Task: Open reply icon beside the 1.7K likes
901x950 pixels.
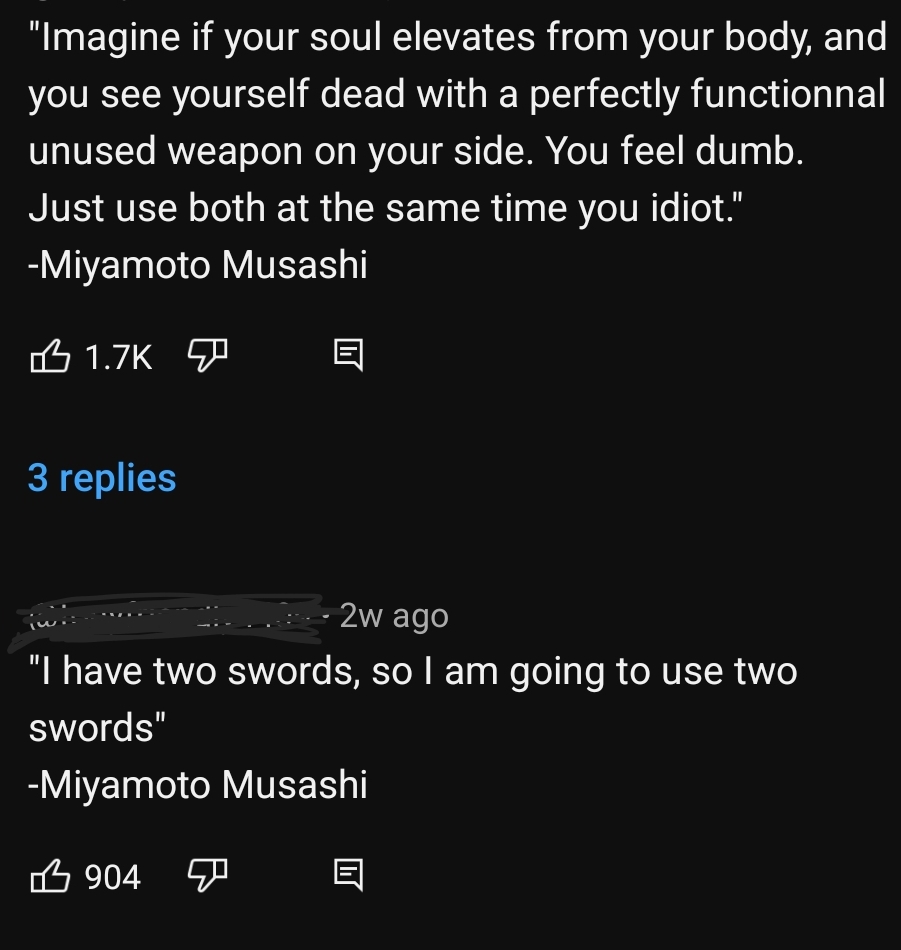Action: click(346, 355)
